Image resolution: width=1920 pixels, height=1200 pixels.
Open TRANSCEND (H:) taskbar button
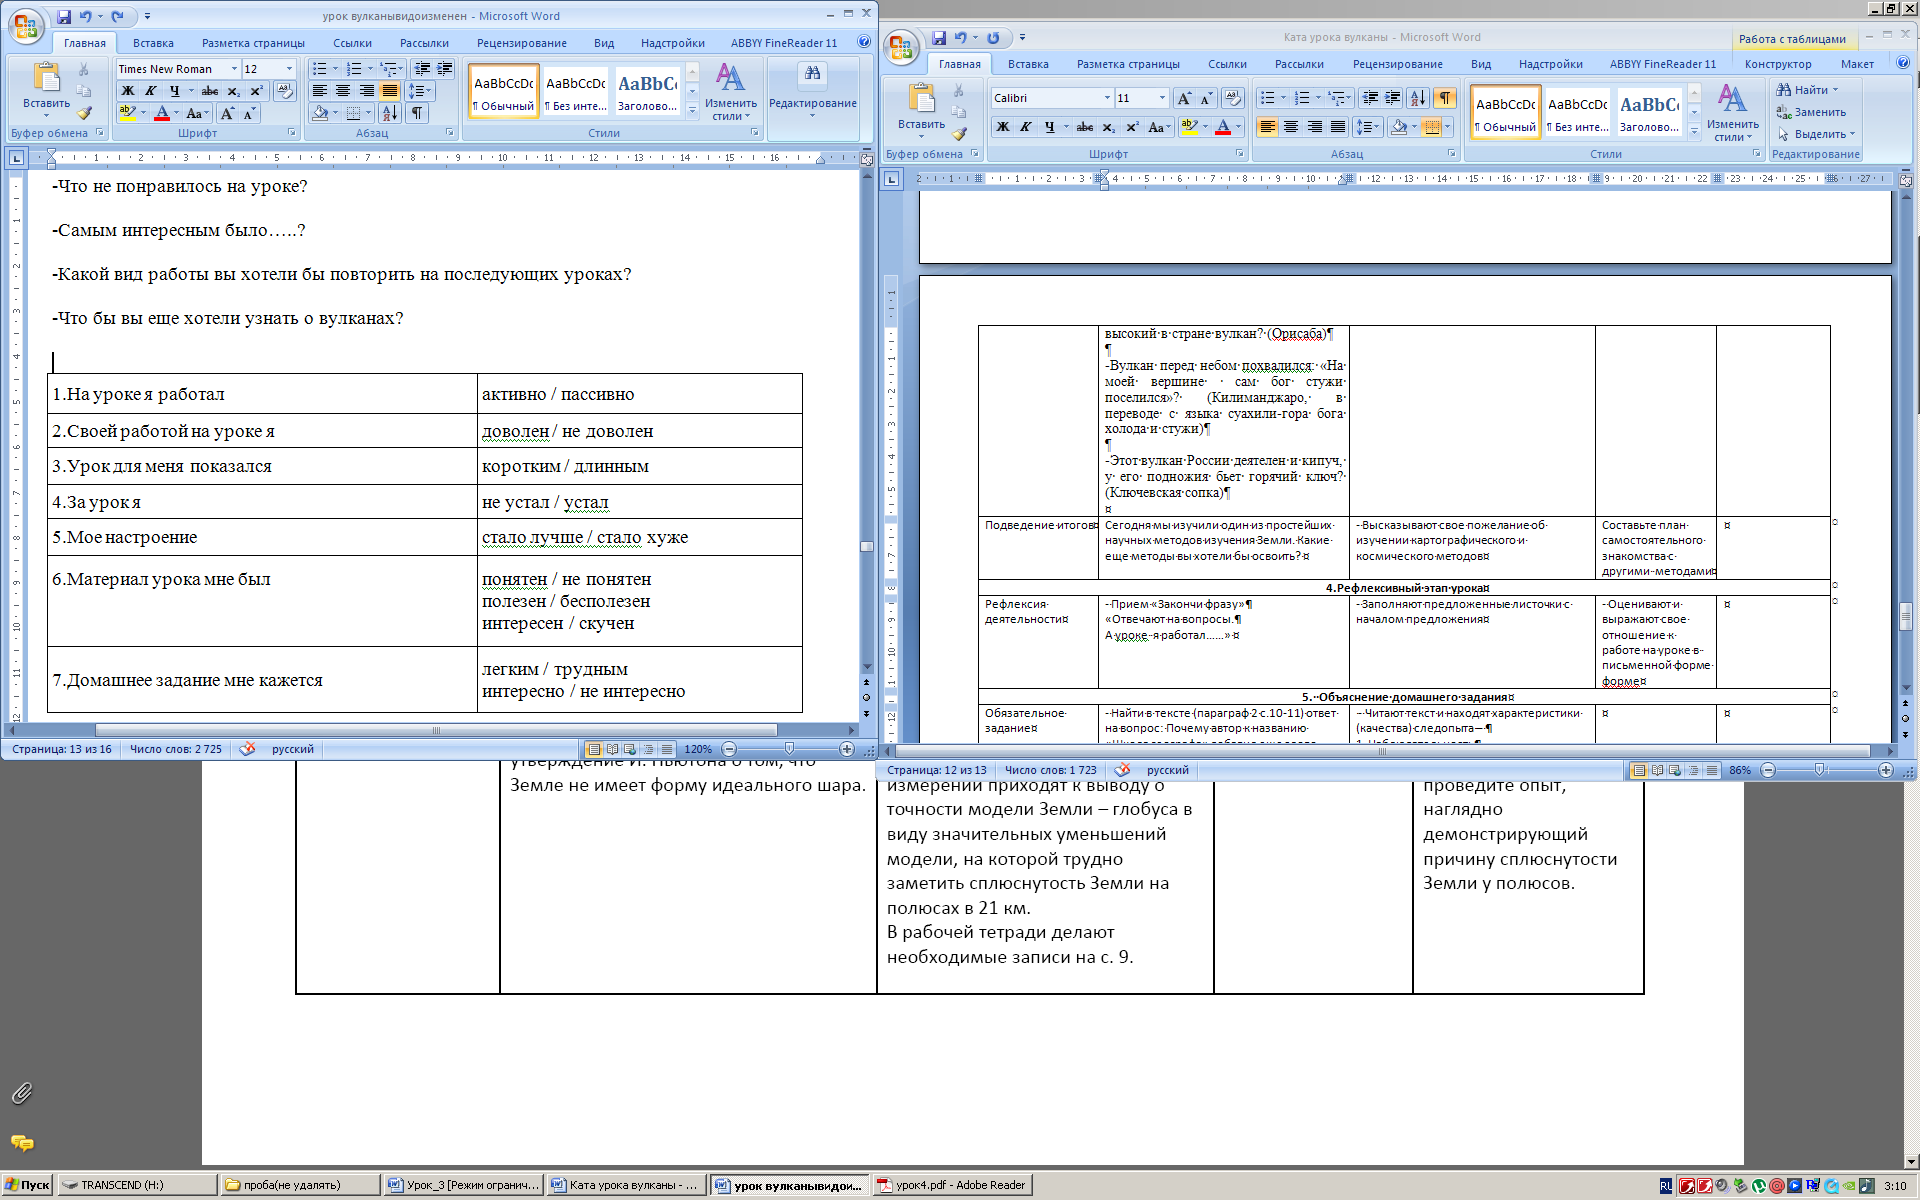(x=137, y=1185)
